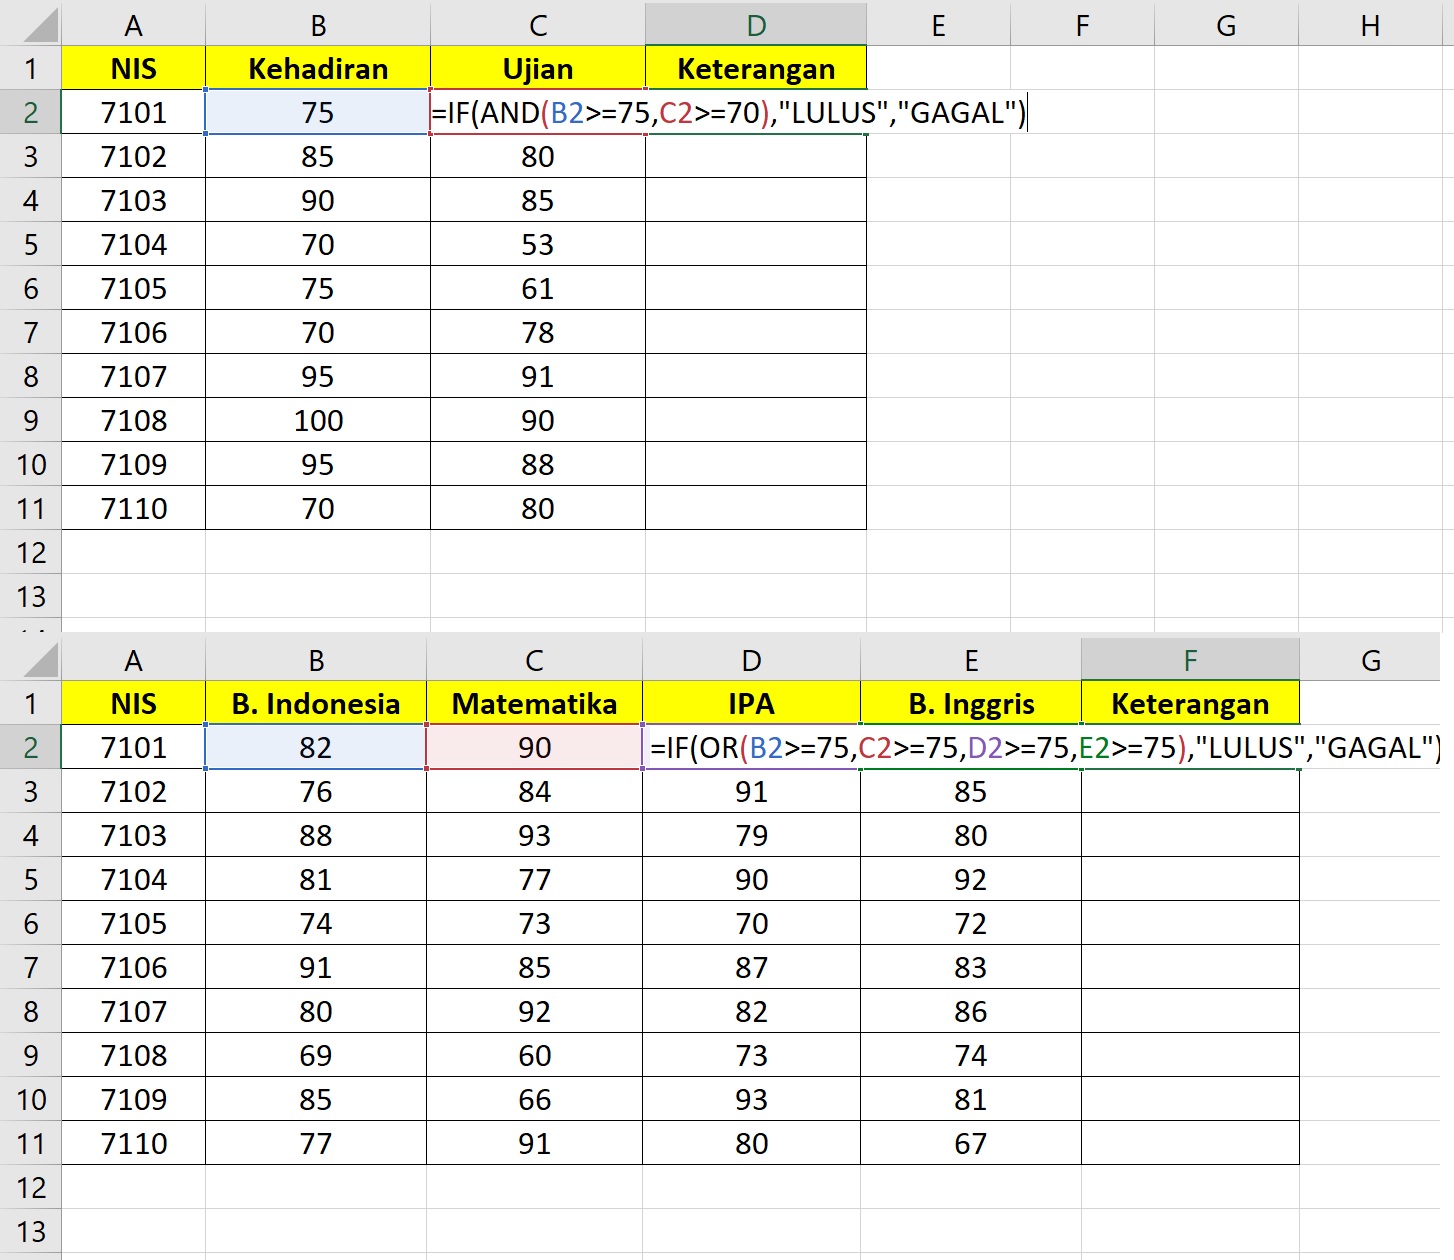Select column G header in the lower sheet
Screen dimensions: 1454x1260
[1370, 660]
